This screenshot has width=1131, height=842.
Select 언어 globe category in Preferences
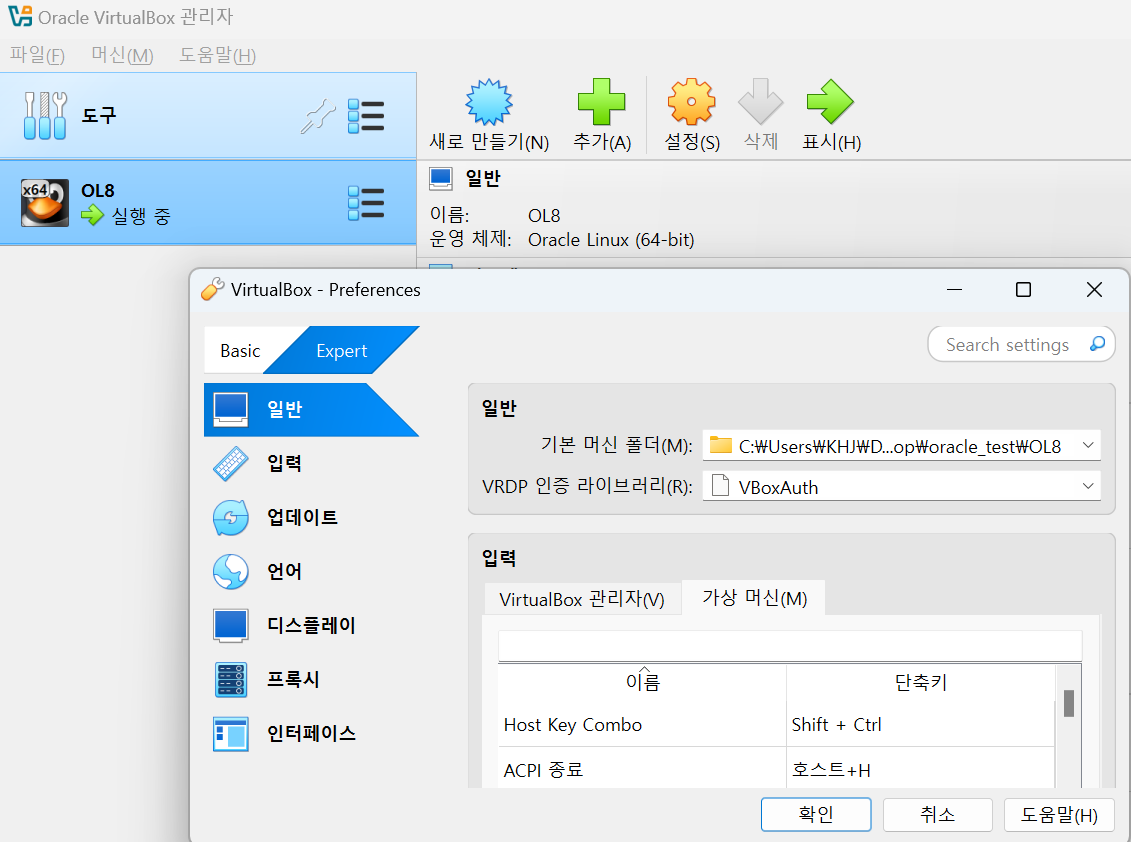(x=312, y=571)
